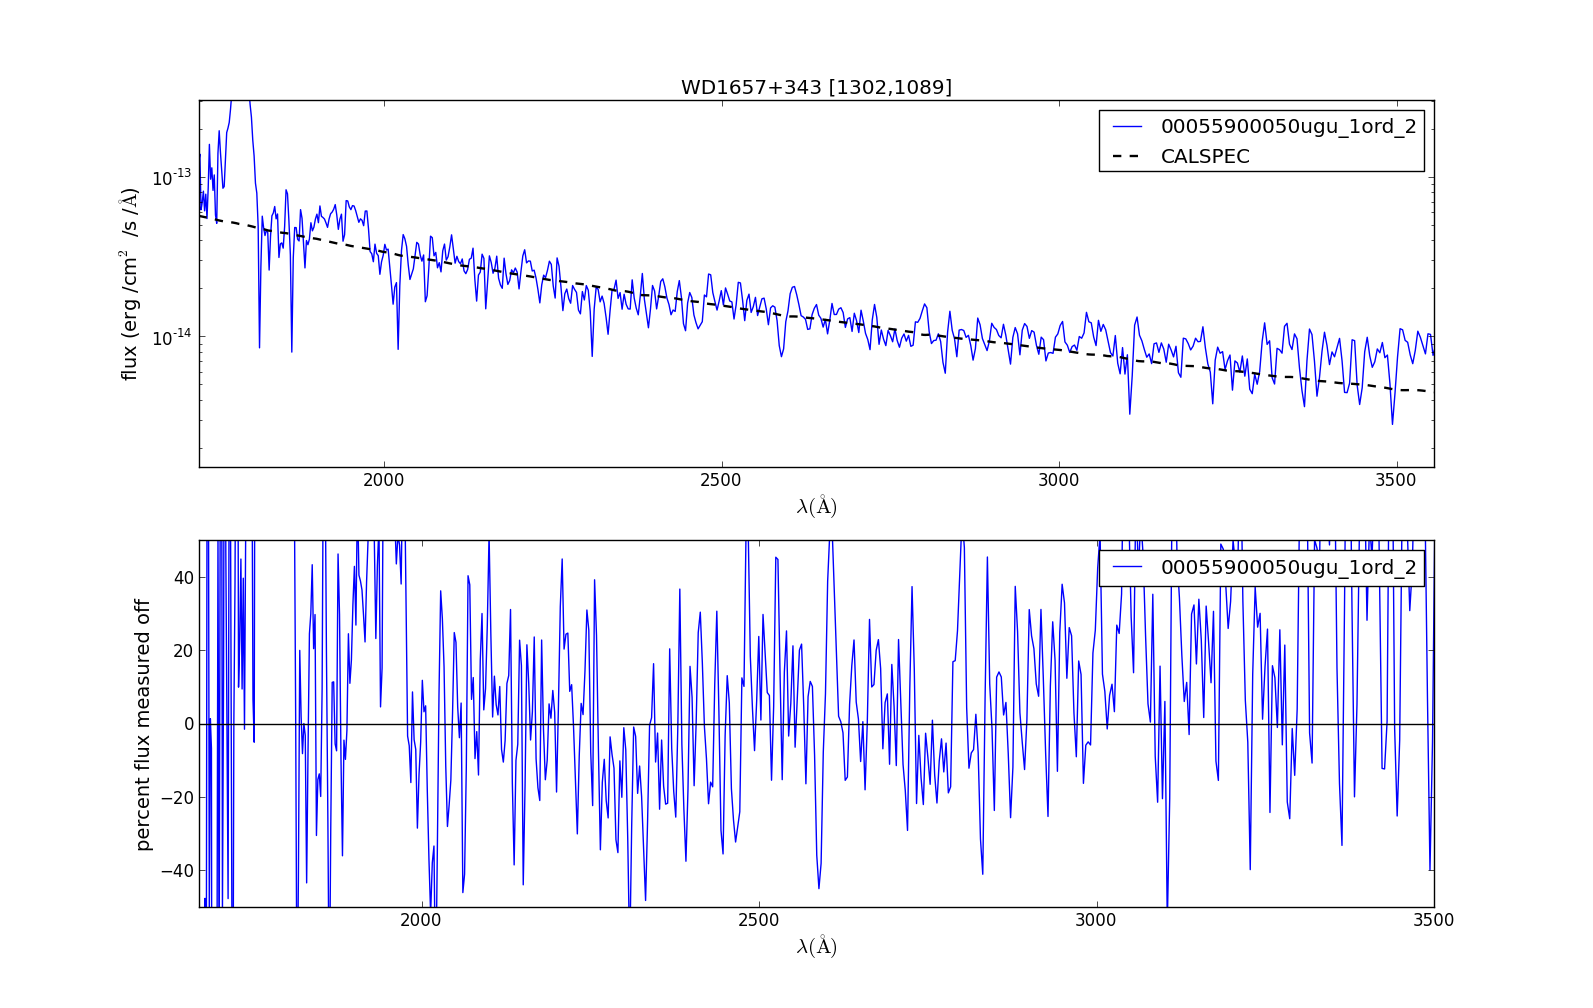Click the 20 y-axis tick label on the bottom plot
This screenshot has width=1593, height=1008.
pos(183,651)
